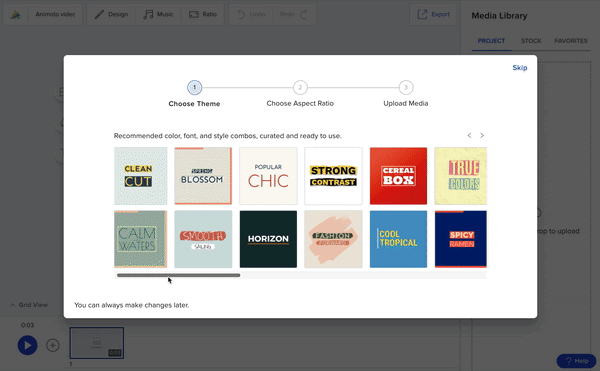
Task: Choose the True Colors theme
Action: pyautogui.click(x=461, y=176)
